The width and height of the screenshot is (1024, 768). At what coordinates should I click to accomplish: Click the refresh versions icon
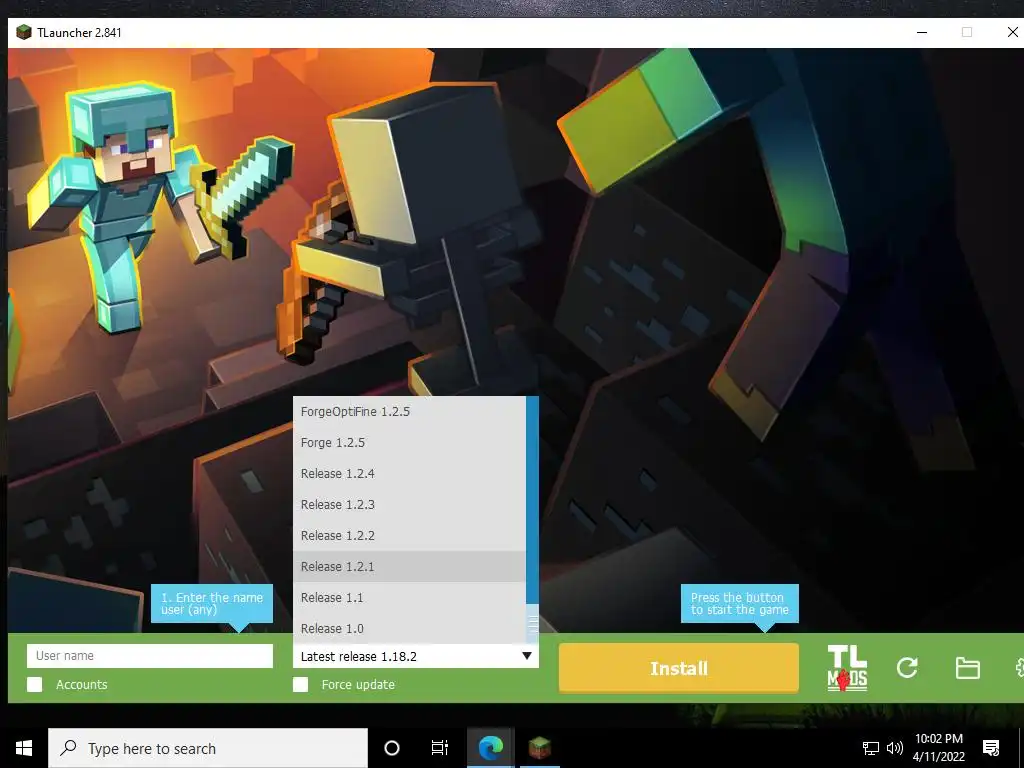click(x=907, y=667)
